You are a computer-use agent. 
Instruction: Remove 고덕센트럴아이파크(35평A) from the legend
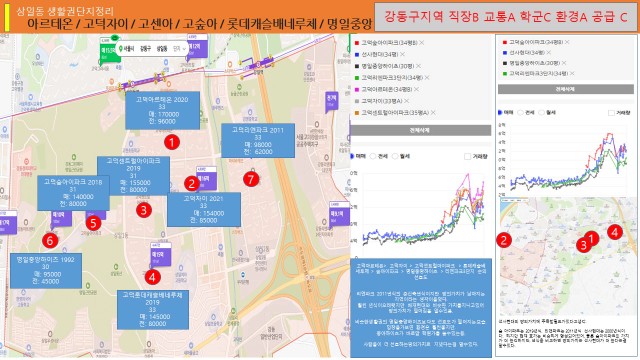(433, 113)
